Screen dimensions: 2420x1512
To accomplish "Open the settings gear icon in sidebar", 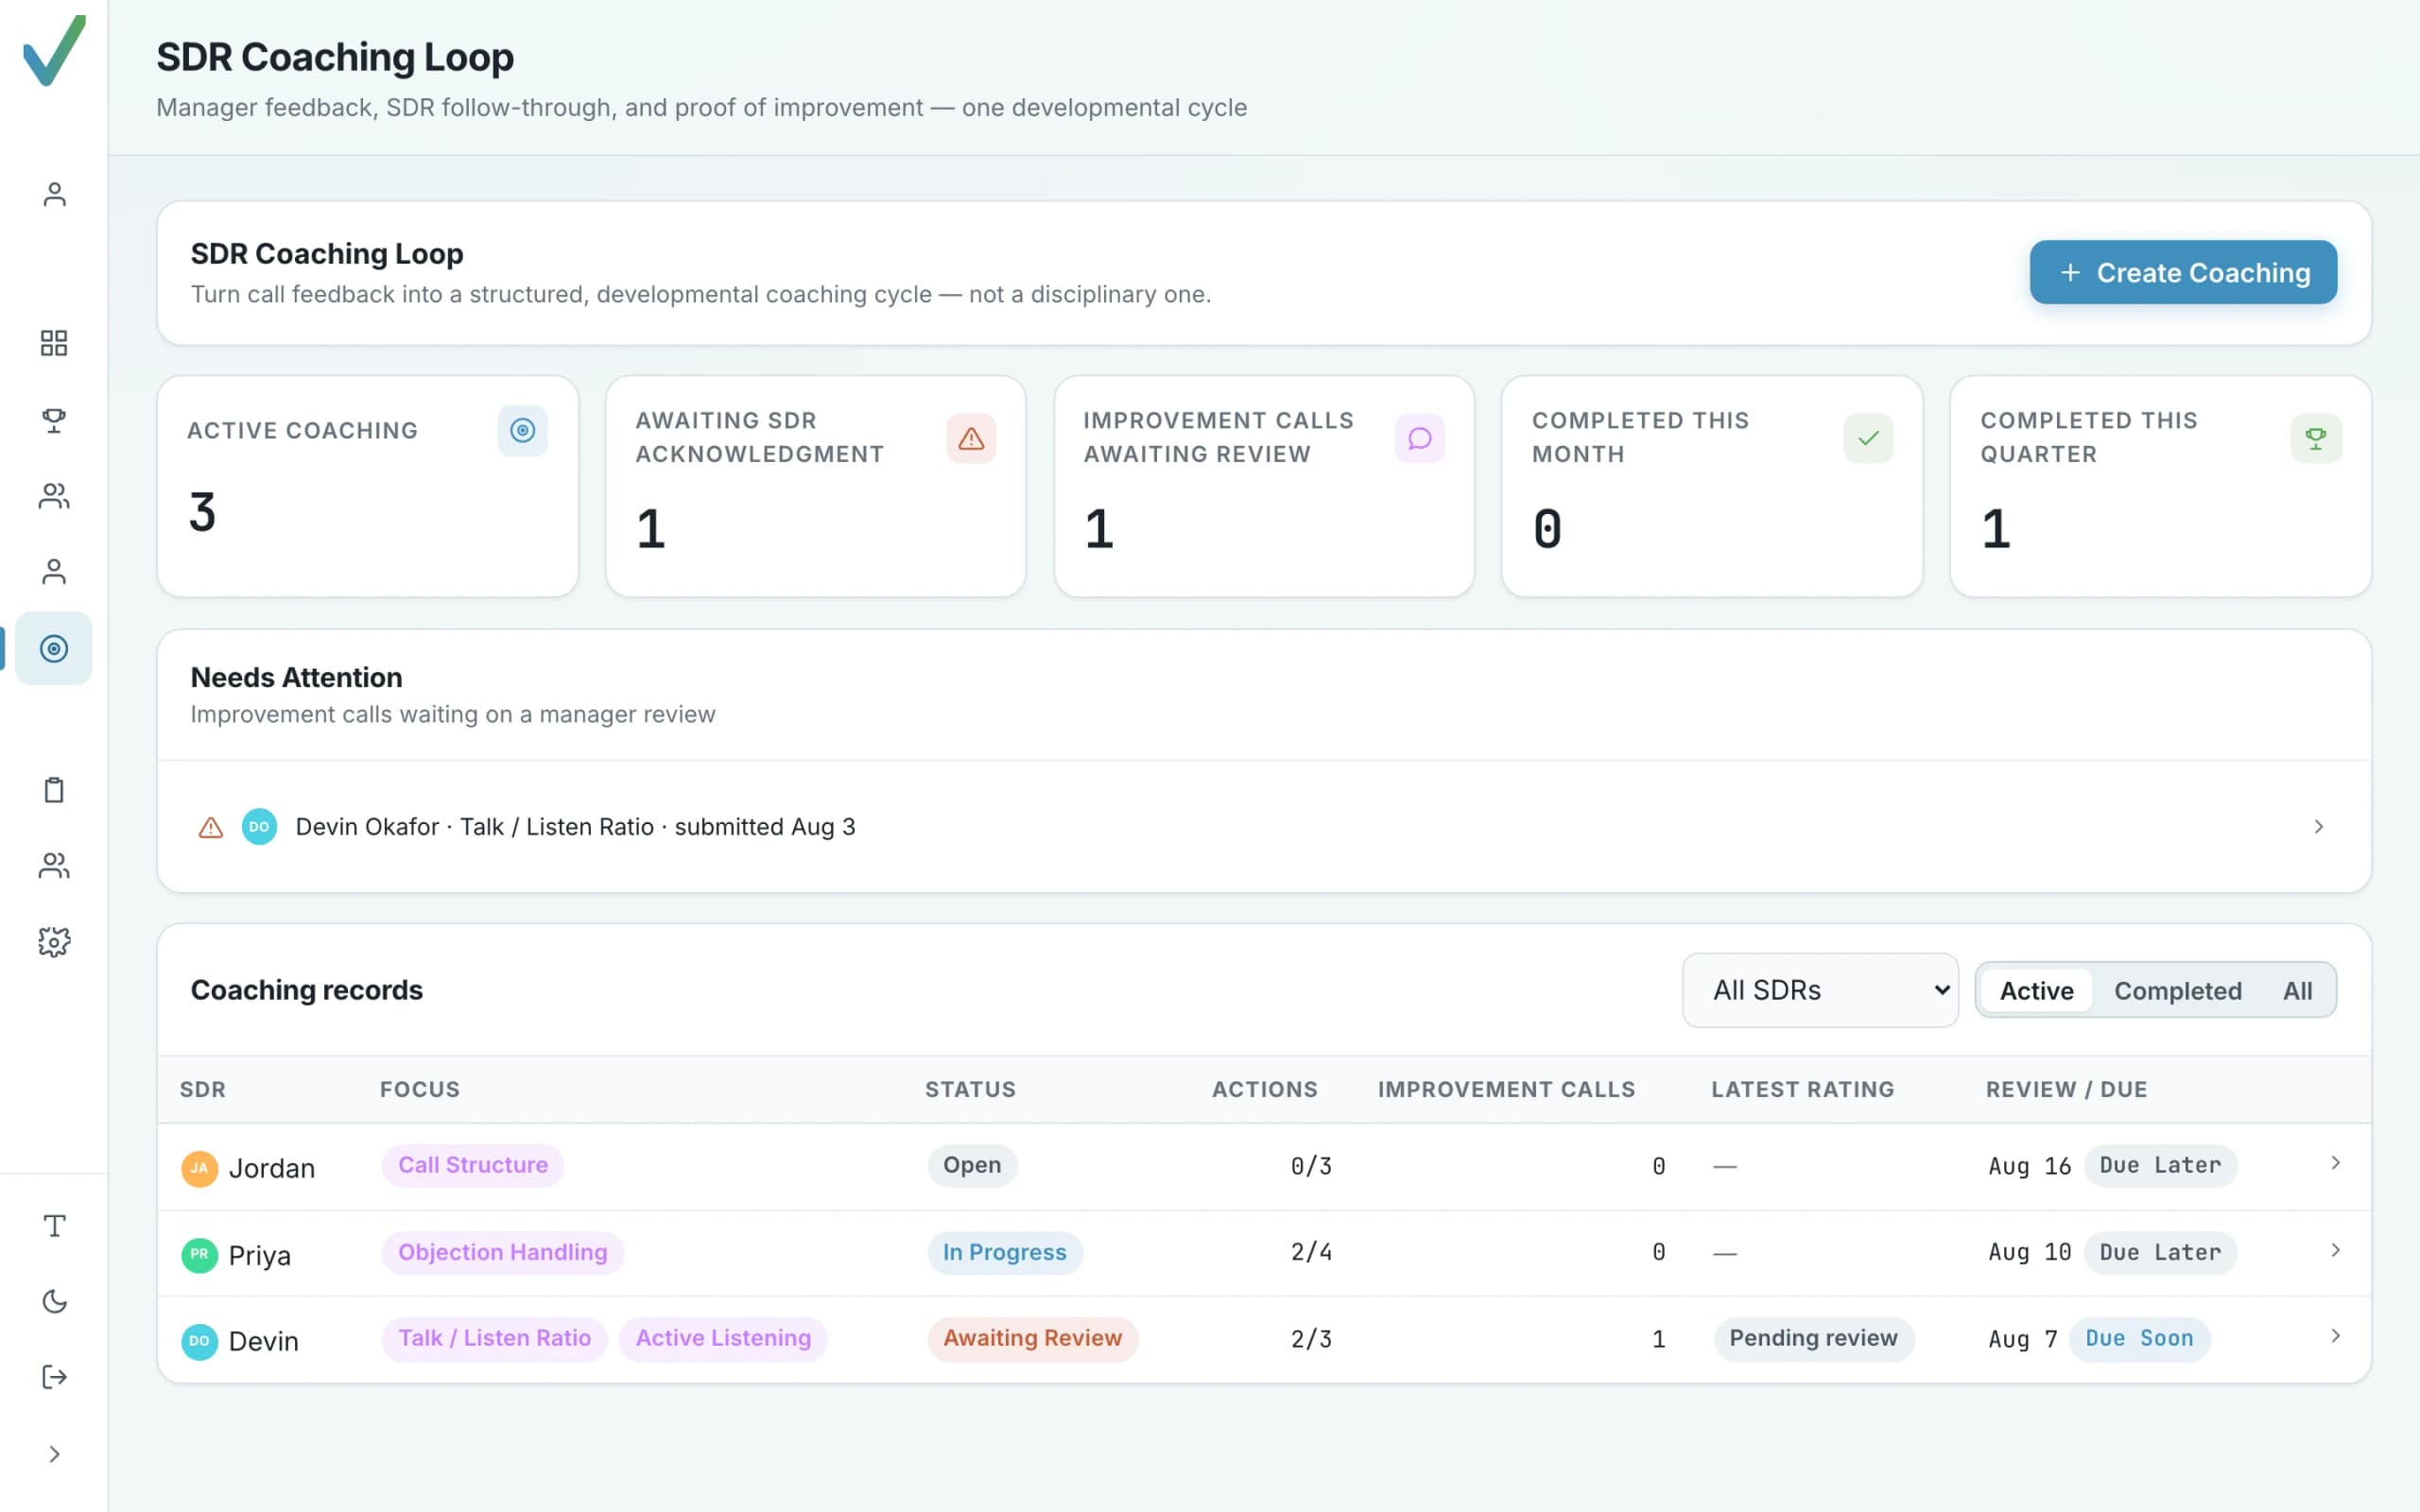I will (54, 941).
